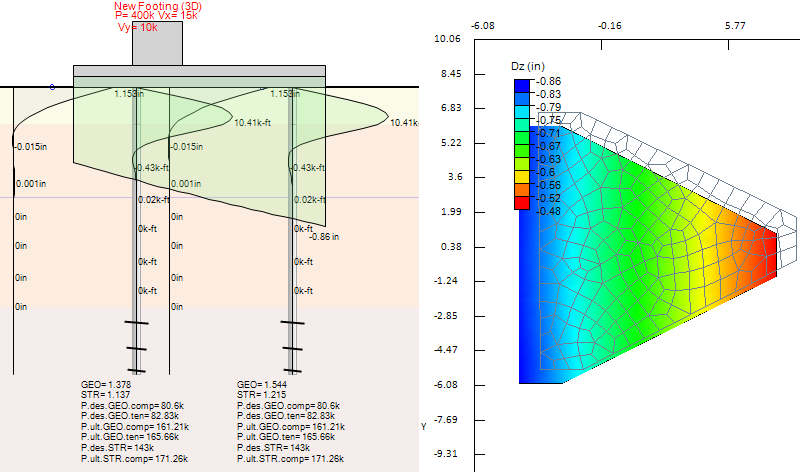
Task: Click the '-0.63' legend value
Action: coord(548,159)
